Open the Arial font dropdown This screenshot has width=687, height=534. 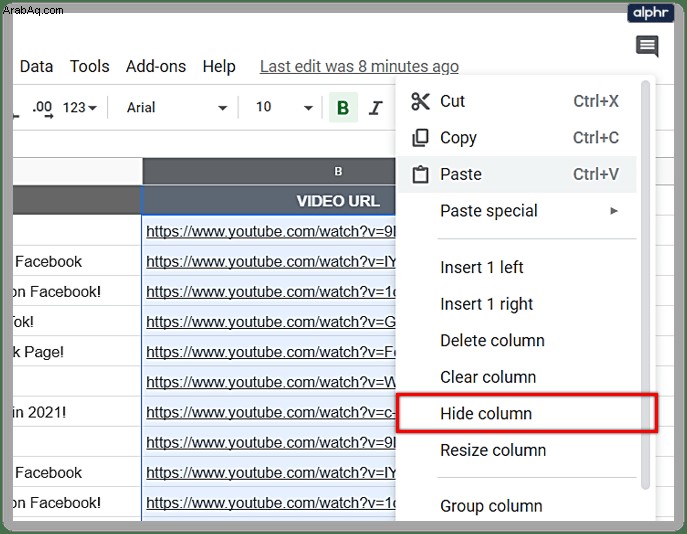coord(177,107)
